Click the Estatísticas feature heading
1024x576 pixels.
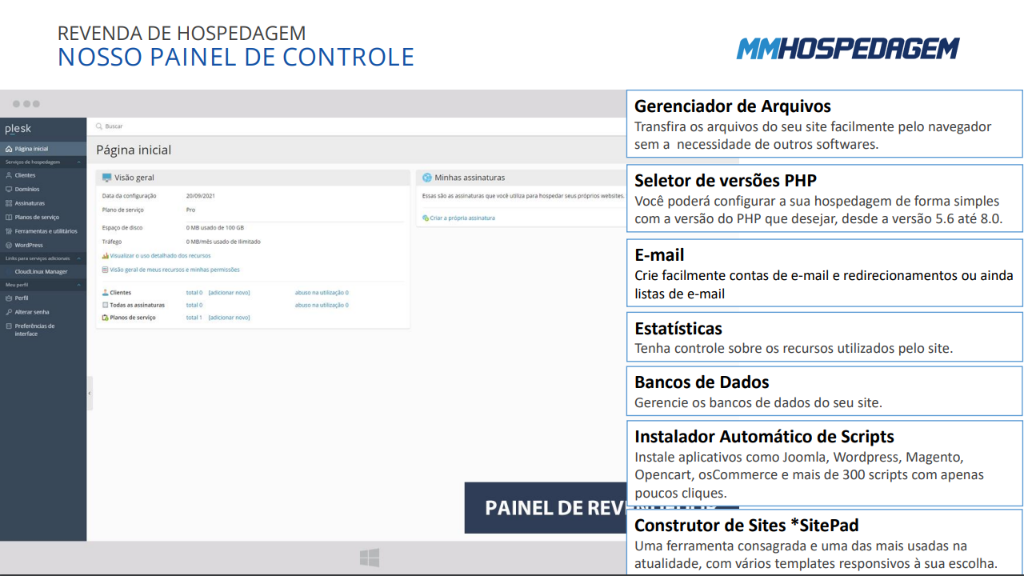click(678, 328)
